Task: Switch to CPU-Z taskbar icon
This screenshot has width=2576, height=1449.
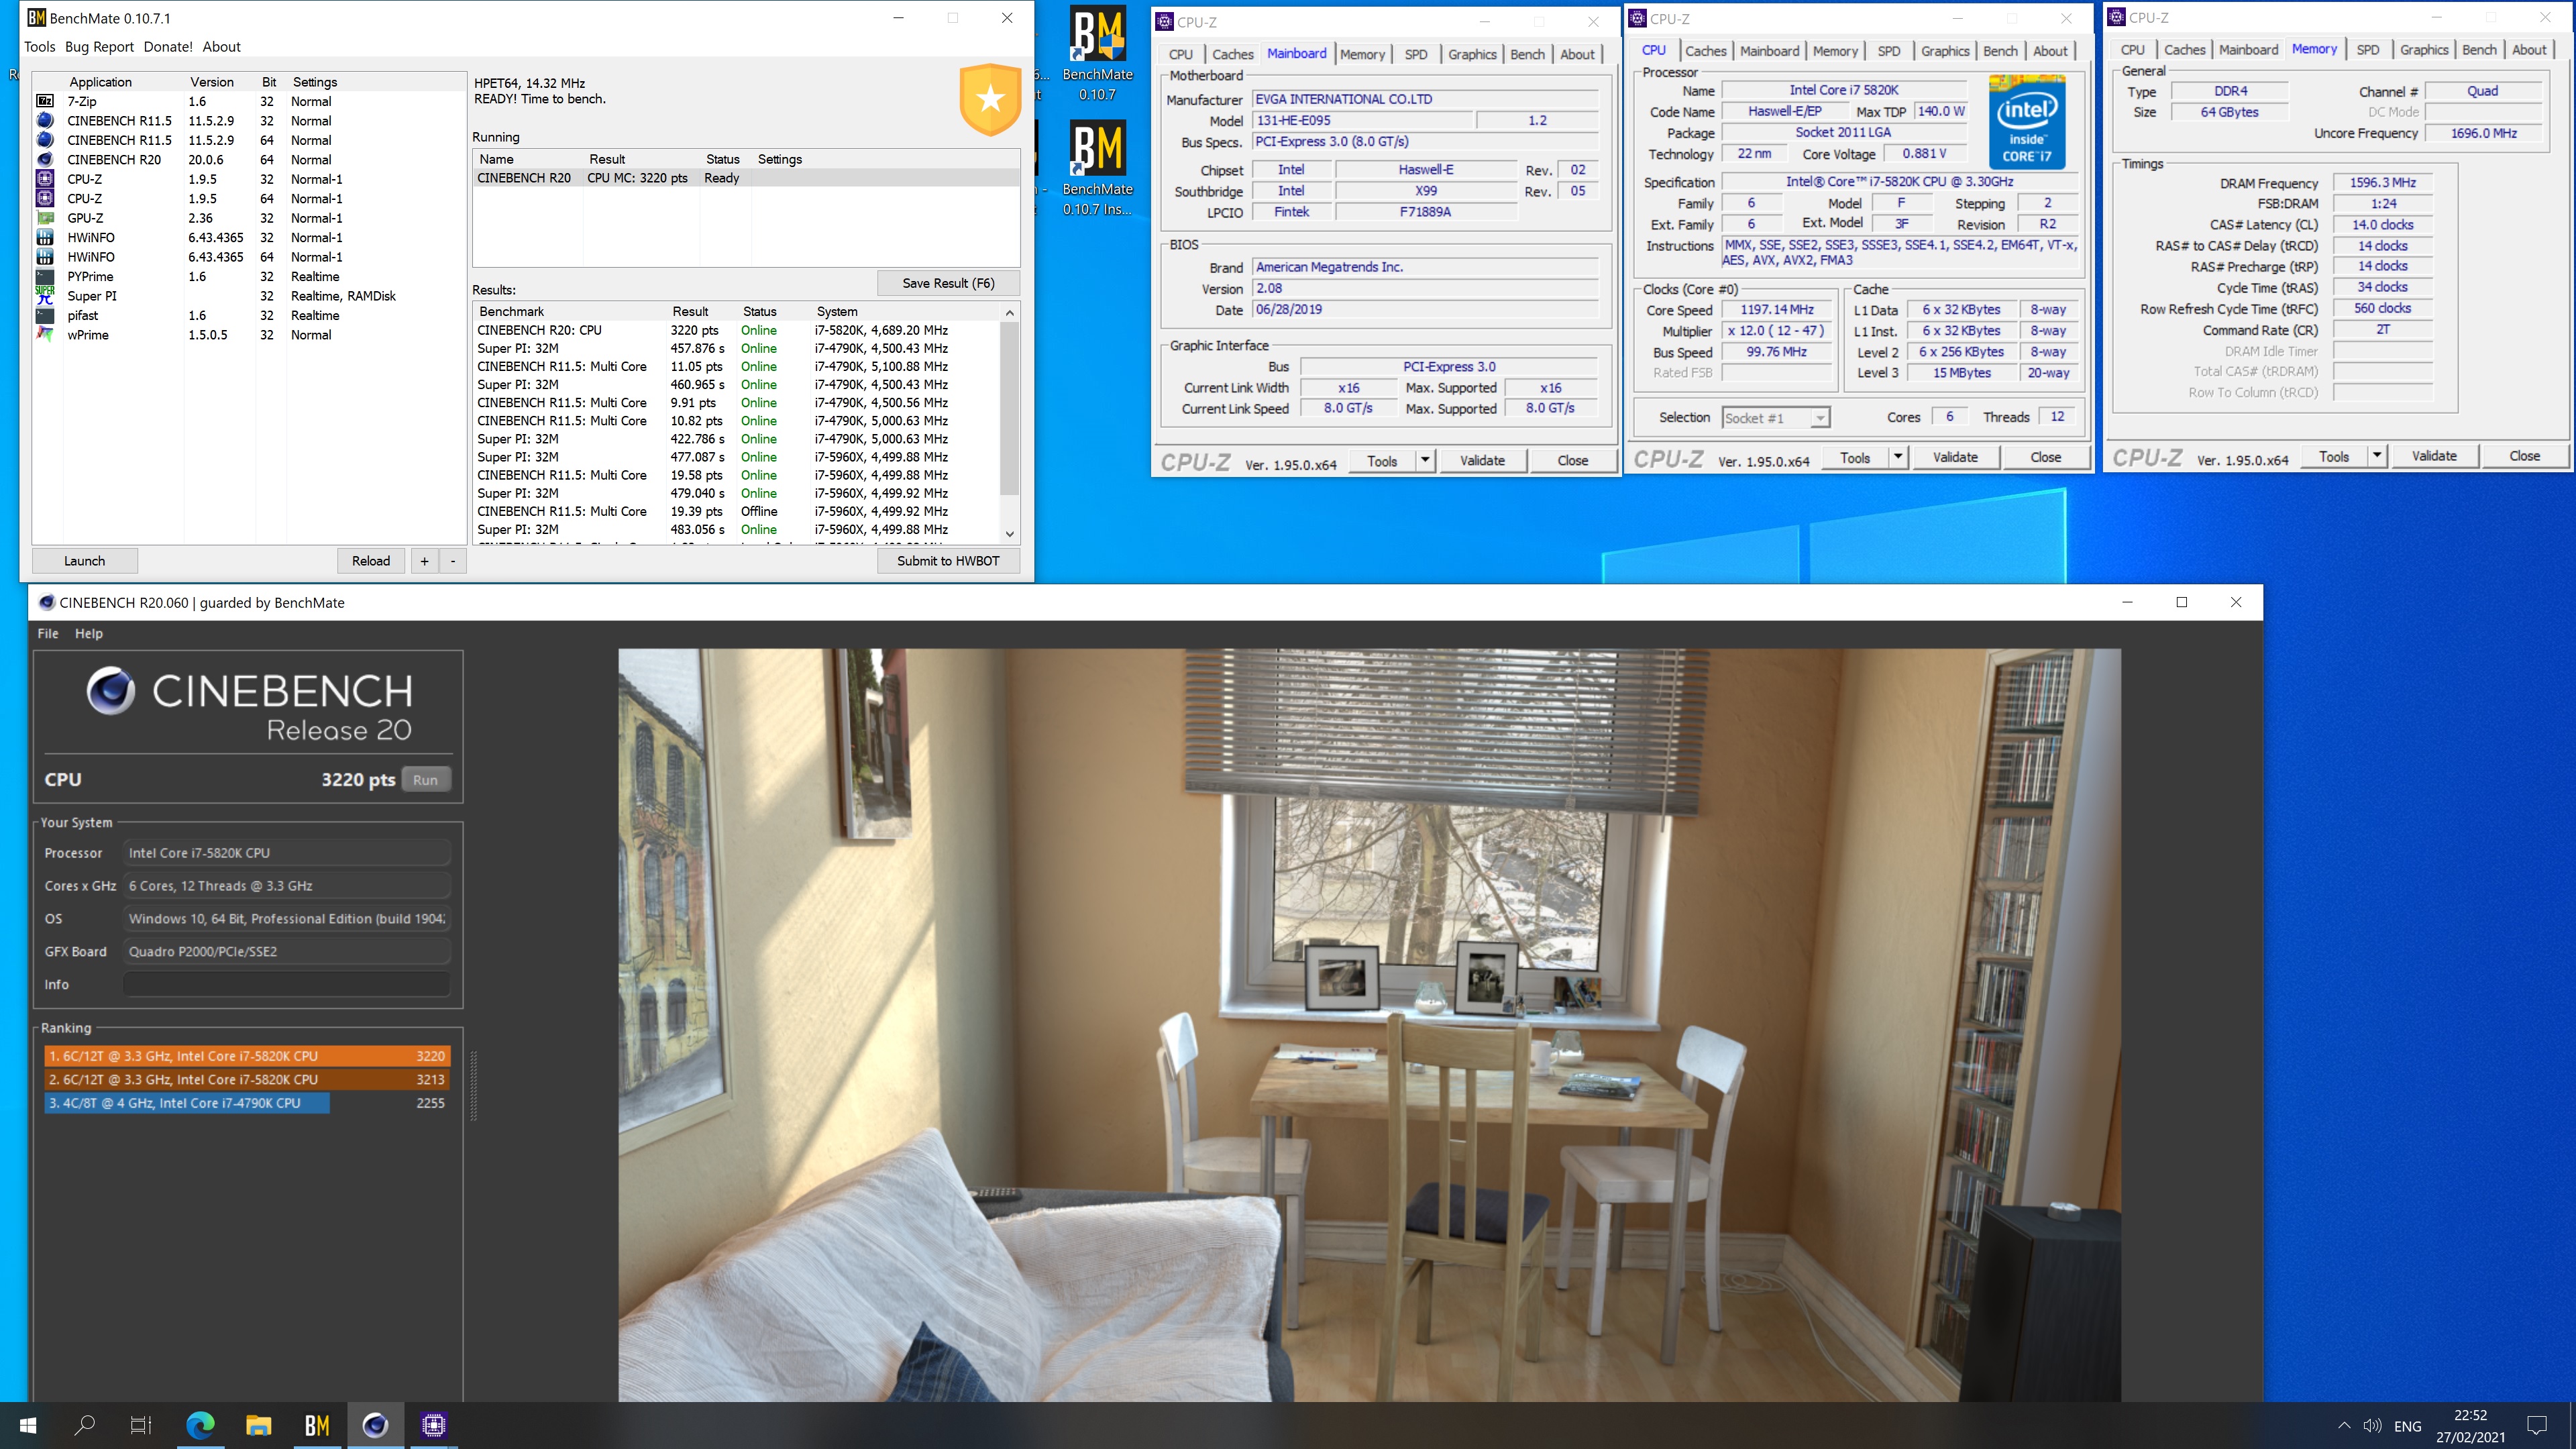Action: [x=433, y=1425]
